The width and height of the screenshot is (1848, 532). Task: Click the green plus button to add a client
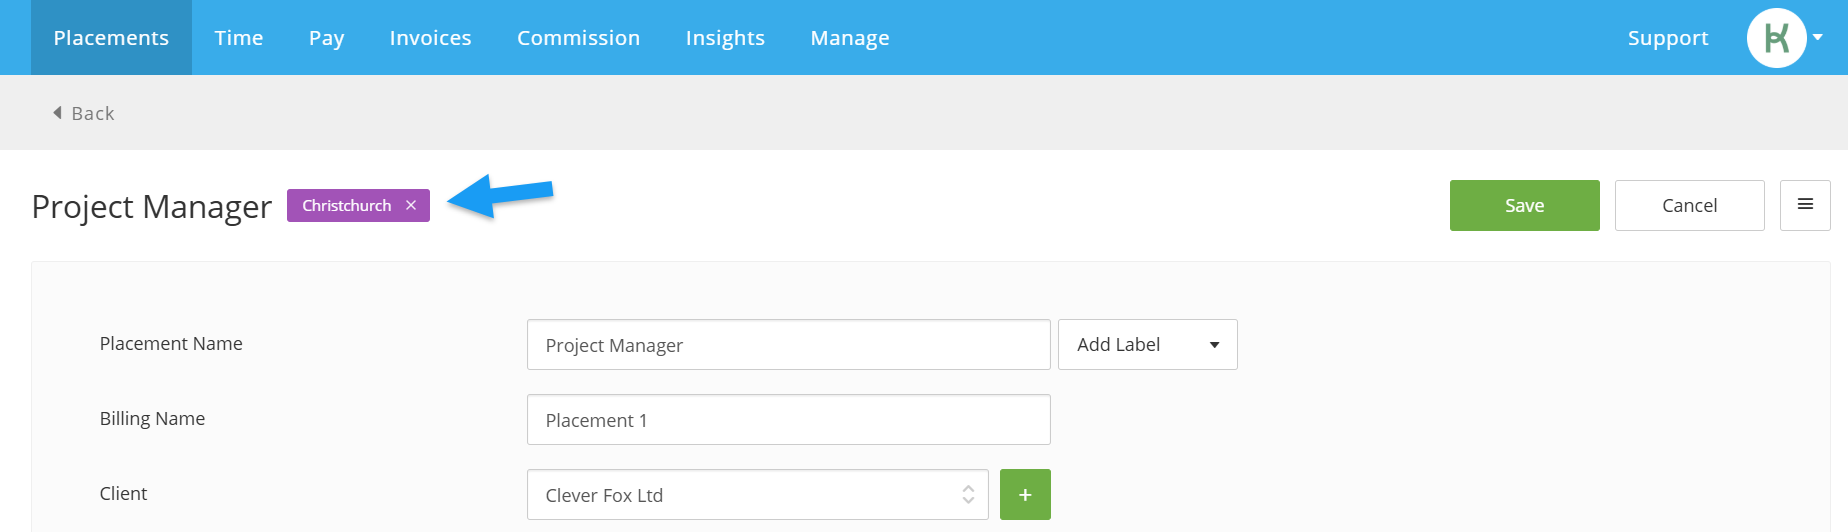(x=1025, y=495)
